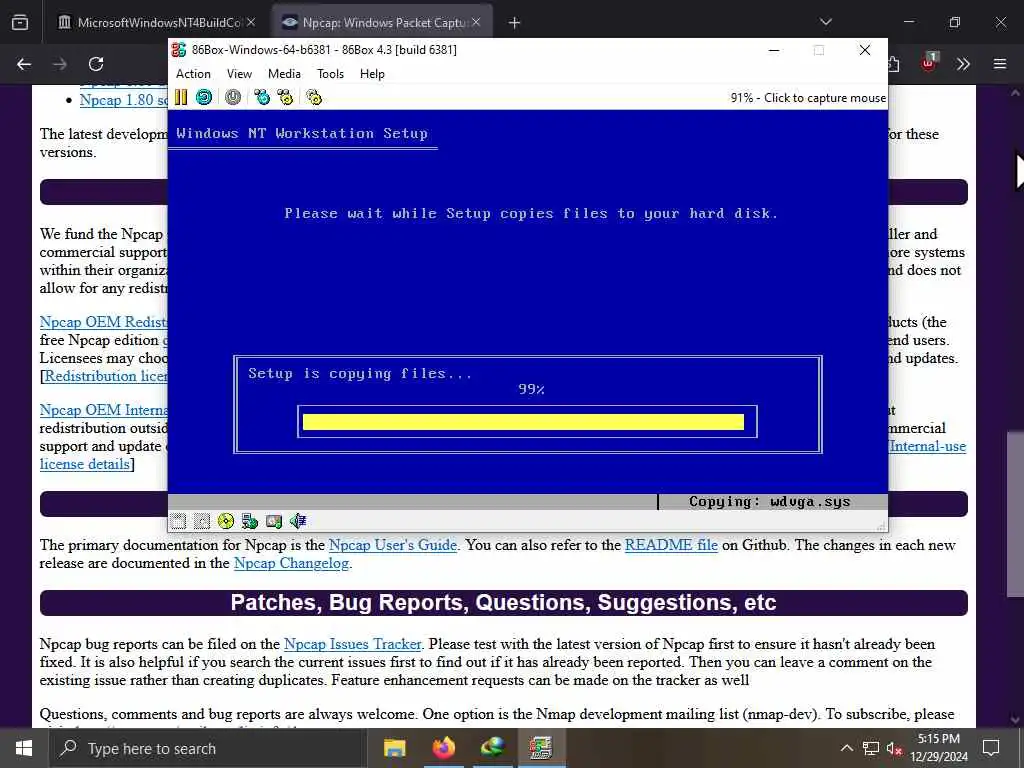Click the 86Box title bar logo icon
The height and width of the screenshot is (768, 1024).
tap(179, 50)
